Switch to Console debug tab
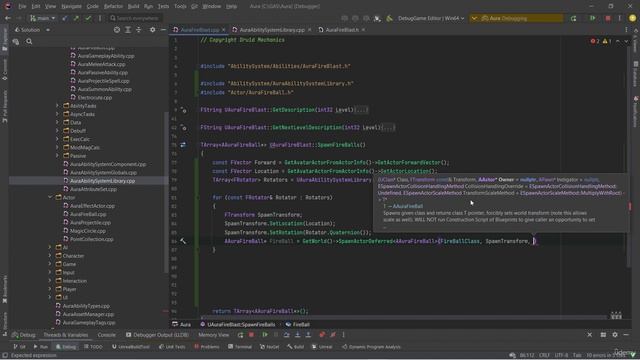This screenshot has width=640, height=360. point(107,335)
